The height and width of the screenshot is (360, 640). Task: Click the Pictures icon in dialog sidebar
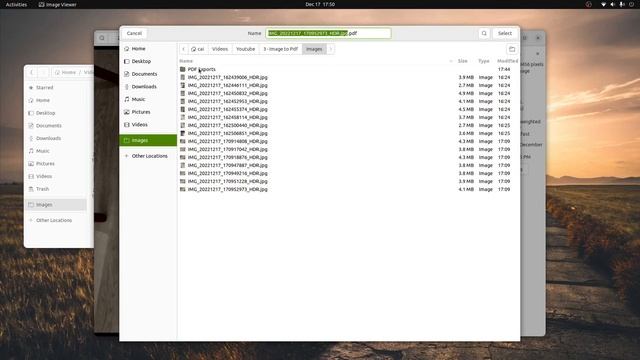[x=127, y=112]
